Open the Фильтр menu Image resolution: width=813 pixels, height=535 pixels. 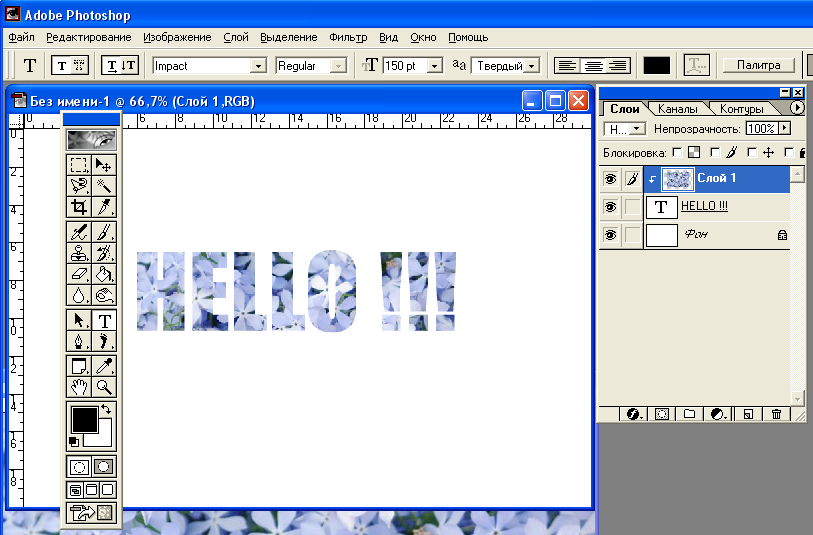click(350, 37)
